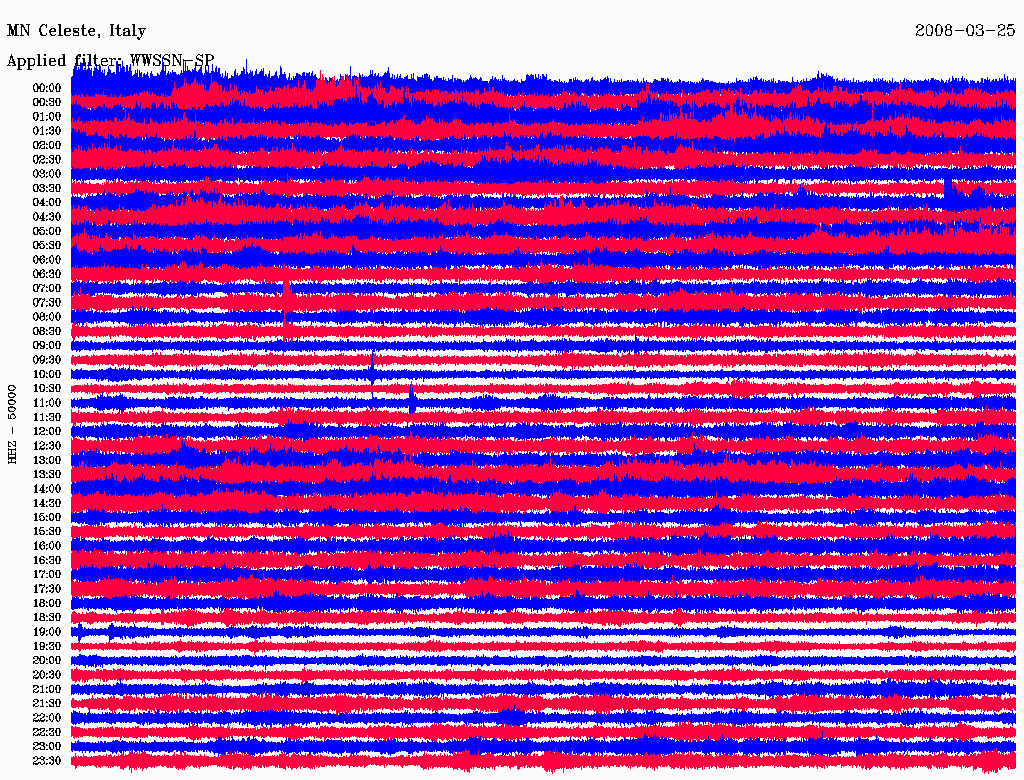Click the blue spike on the 11:00 trace
Viewport: 1024px width, 780px height.
(412, 400)
